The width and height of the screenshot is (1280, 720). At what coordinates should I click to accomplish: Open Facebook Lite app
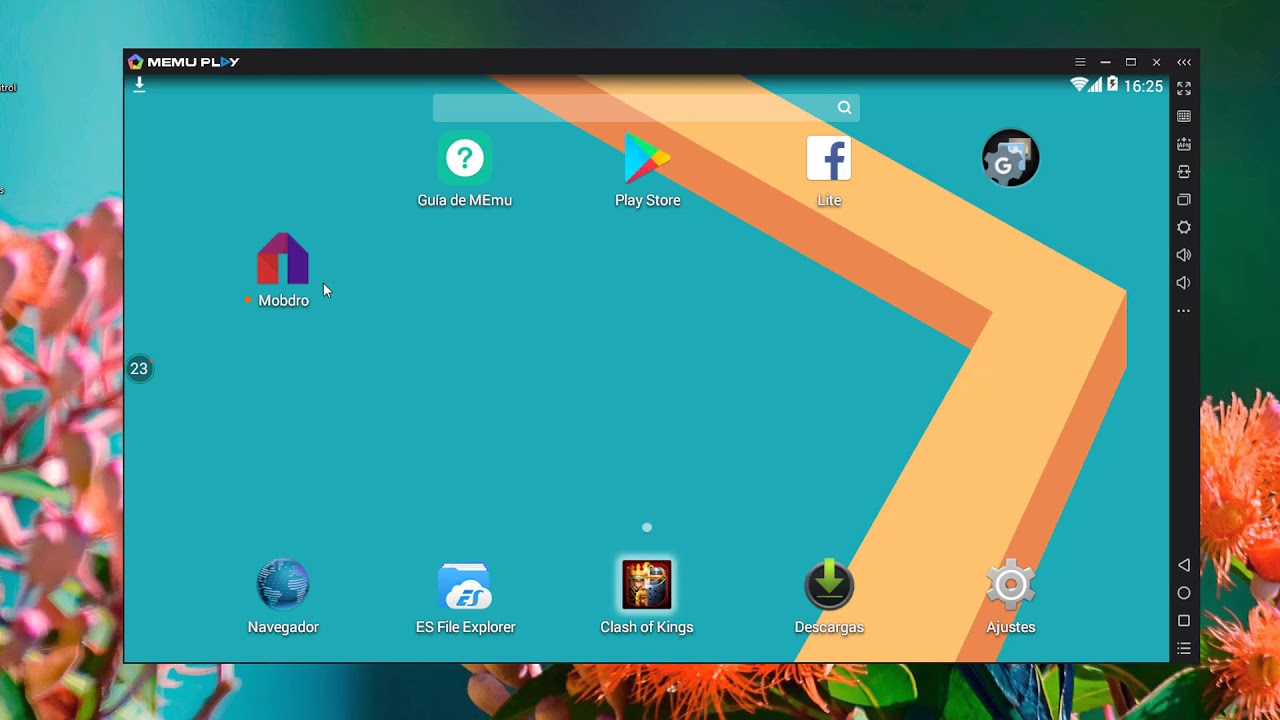tap(829, 158)
